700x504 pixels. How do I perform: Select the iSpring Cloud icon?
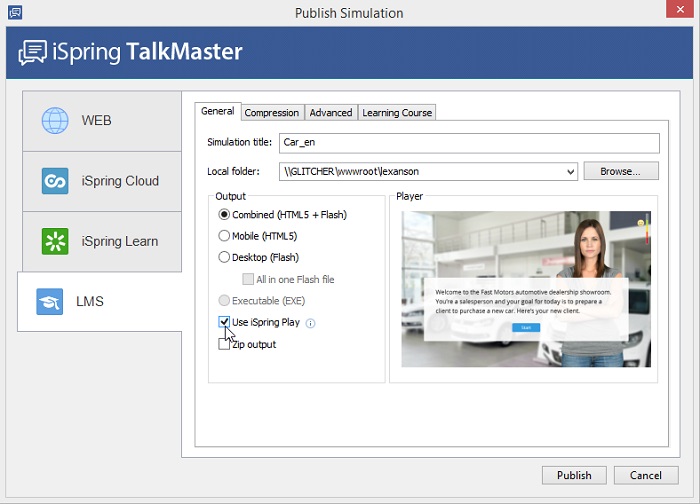pos(54,181)
